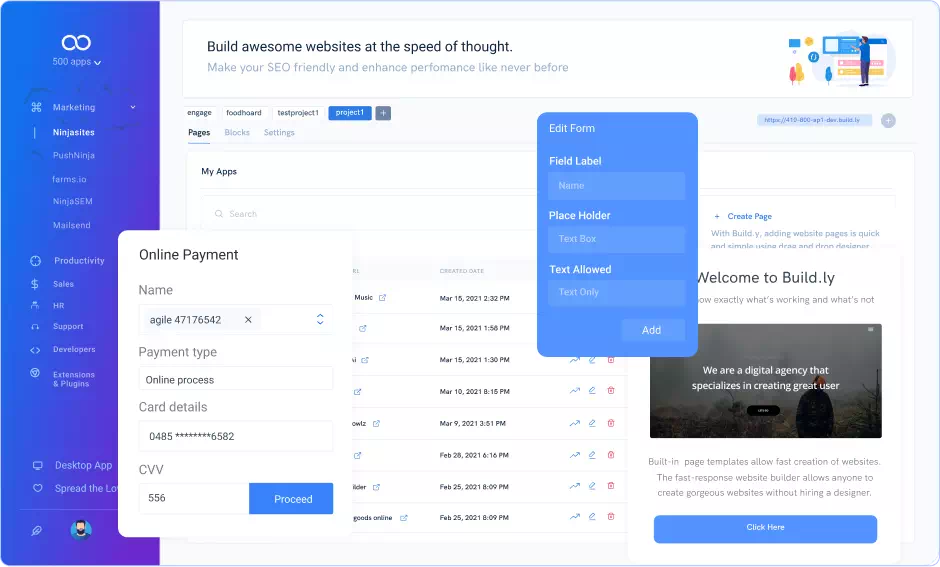Click the plus icon to add project
The width and height of the screenshot is (940, 567).
[x=383, y=113]
